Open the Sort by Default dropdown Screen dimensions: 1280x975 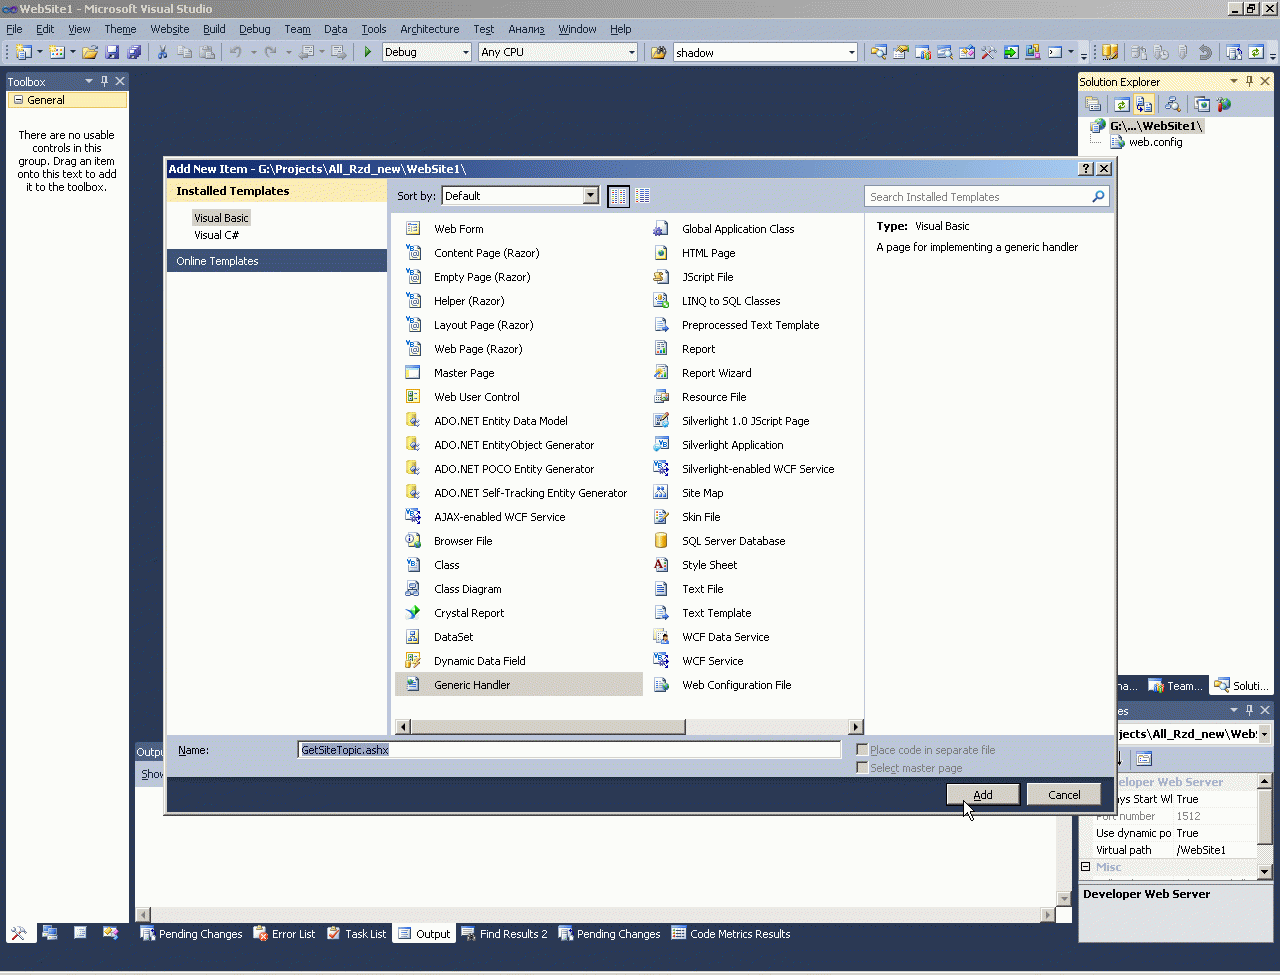[591, 196]
